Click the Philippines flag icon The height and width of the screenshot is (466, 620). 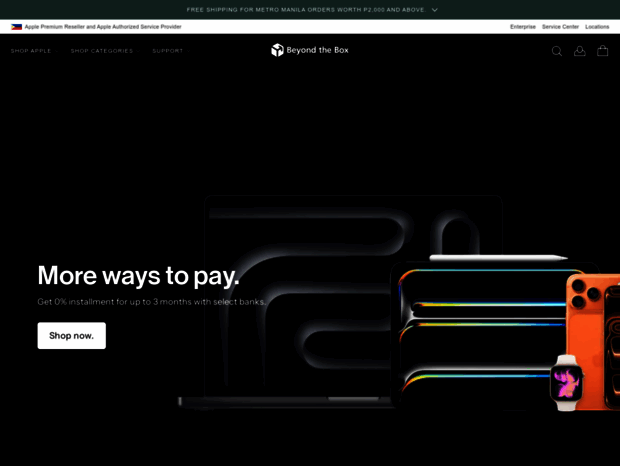(x=16, y=27)
